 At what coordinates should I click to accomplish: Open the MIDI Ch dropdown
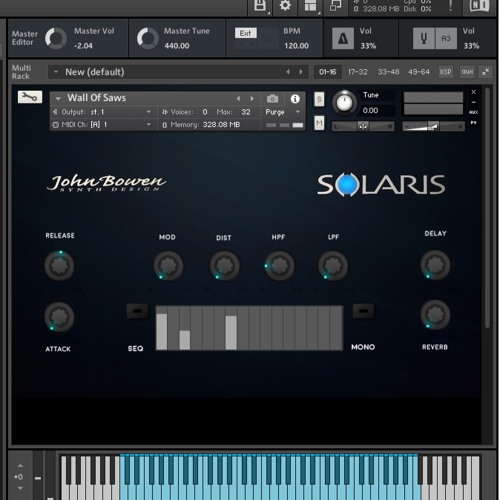point(102,124)
